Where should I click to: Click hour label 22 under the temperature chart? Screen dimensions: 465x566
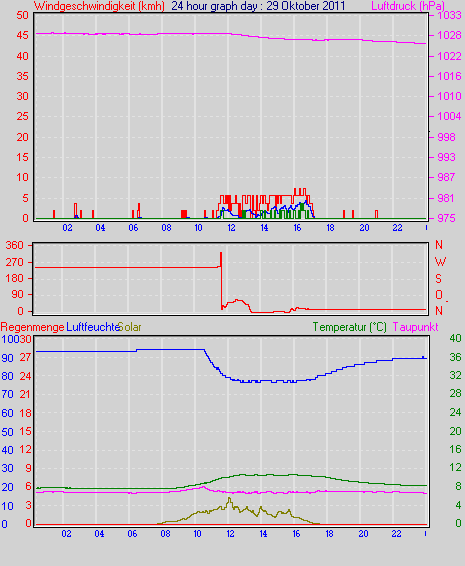396,534
